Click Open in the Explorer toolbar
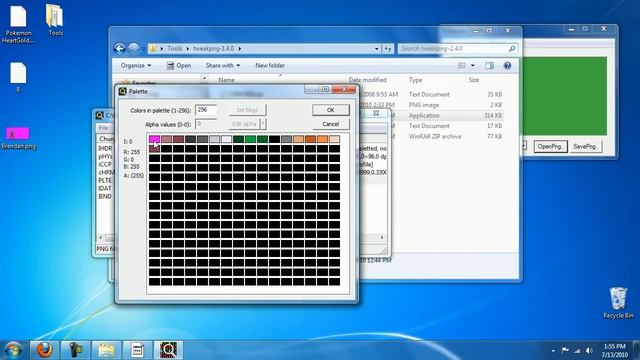Image resolution: width=640 pixels, height=360 pixels. click(x=179, y=65)
